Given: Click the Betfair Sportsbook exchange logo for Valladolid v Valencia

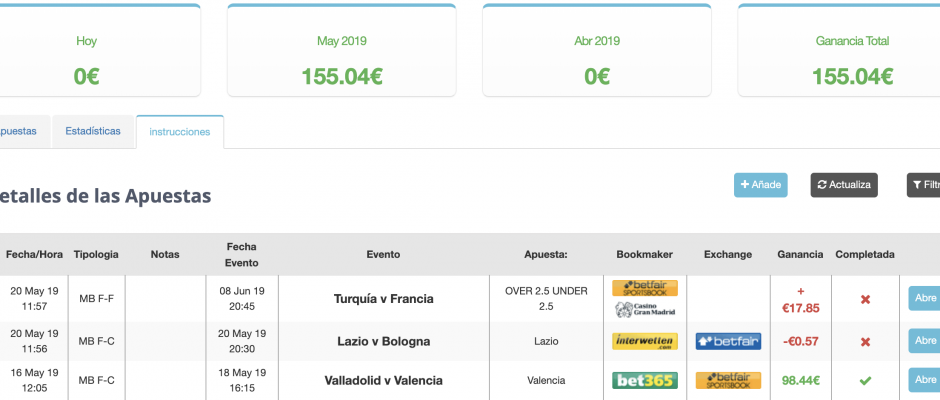Looking at the screenshot, I should pyautogui.click(x=728, y=380).
